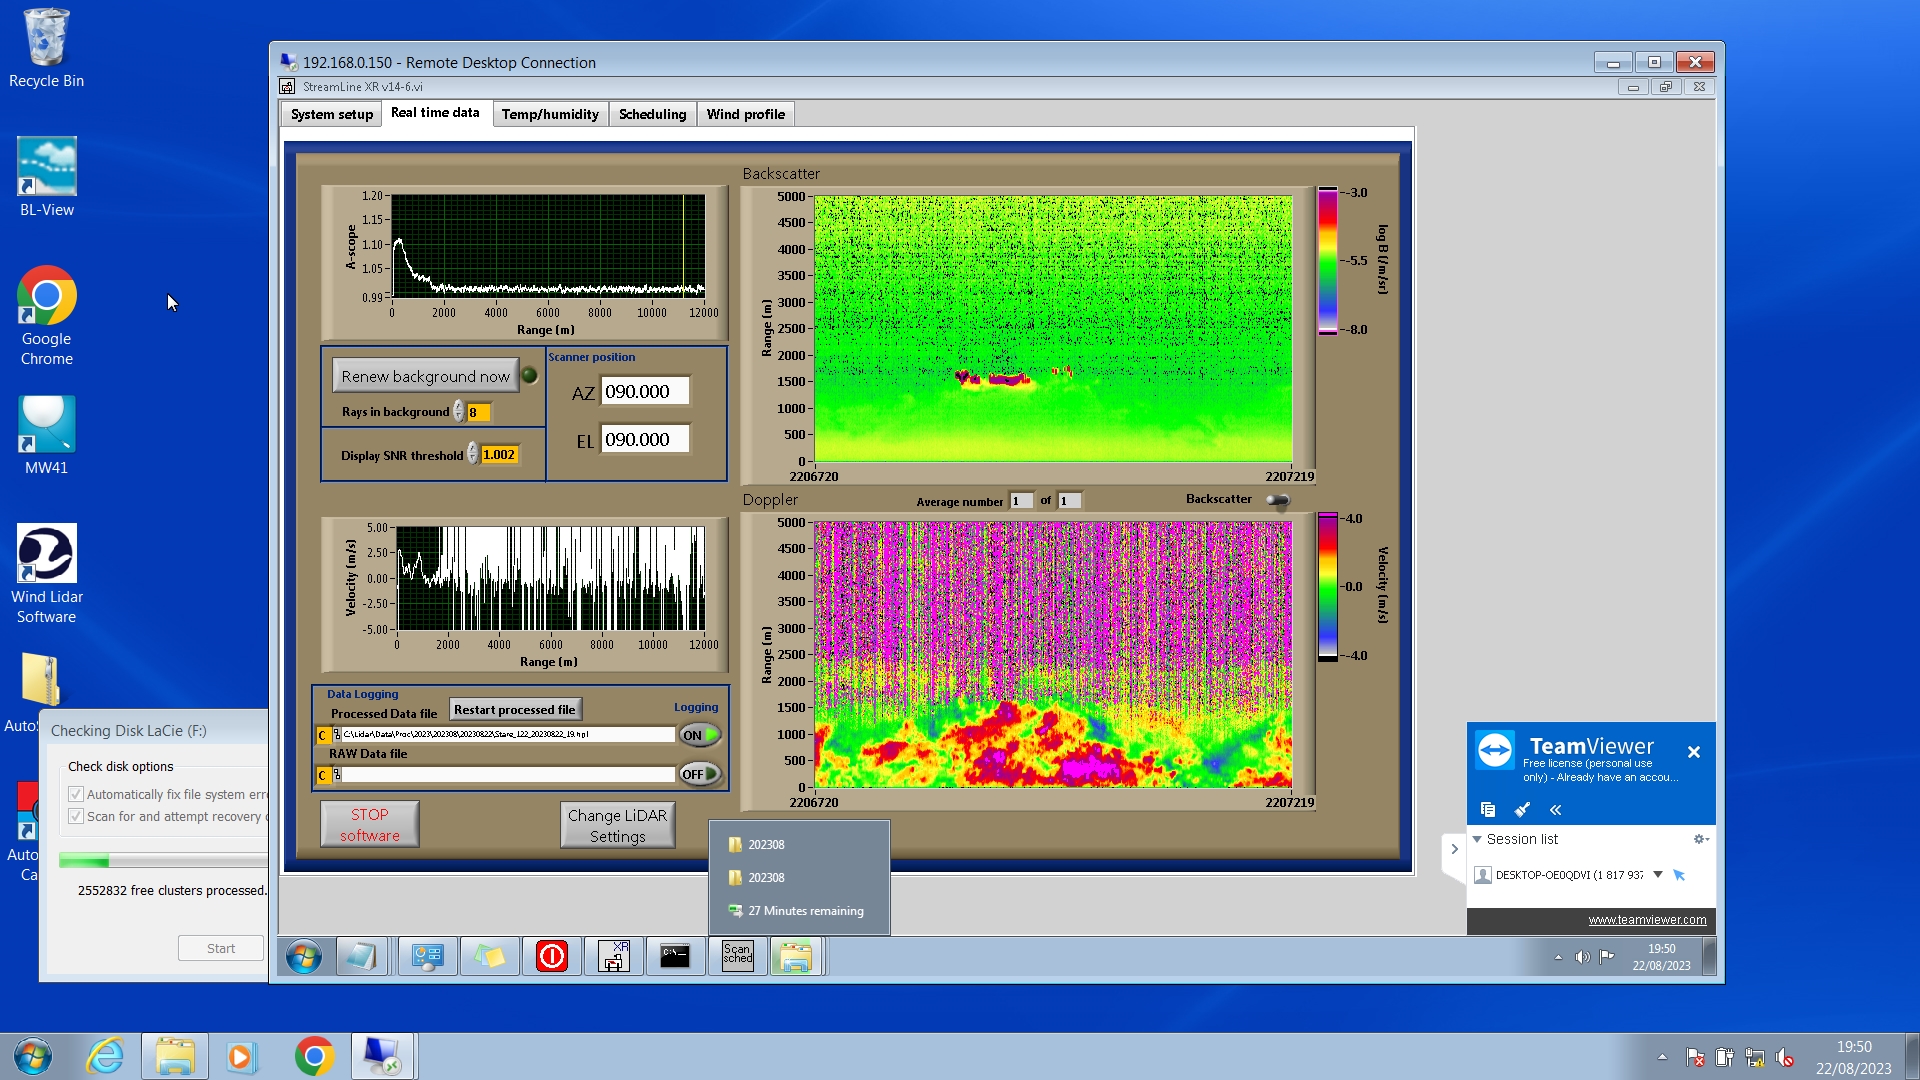Viewport: 1920px width, 1080px height.
Task: Click TeamViewer whiteboard brush icon
Action: coord(1522,809)
